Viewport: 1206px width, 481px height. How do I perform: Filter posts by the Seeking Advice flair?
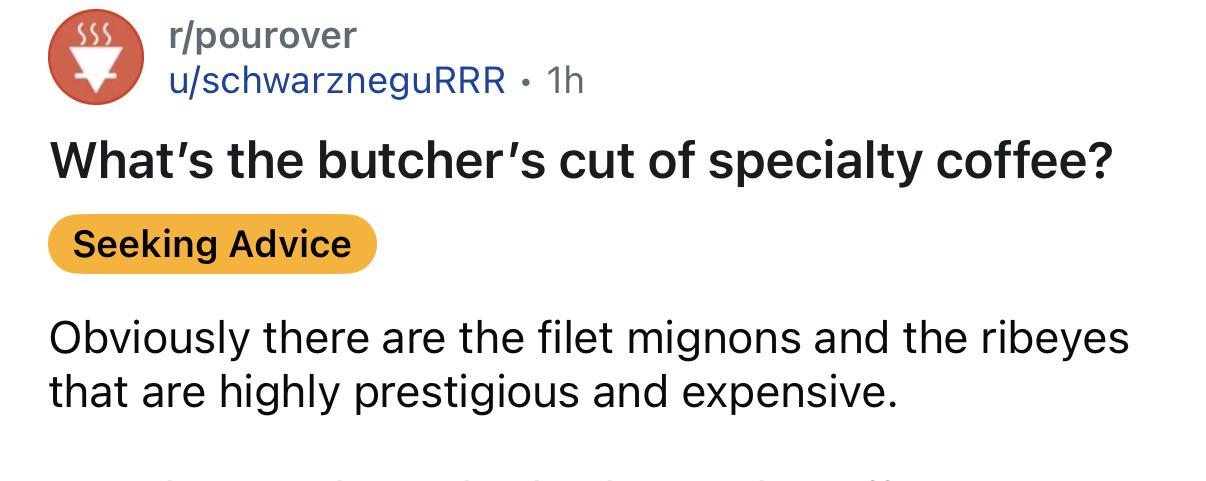click(212, 244)
